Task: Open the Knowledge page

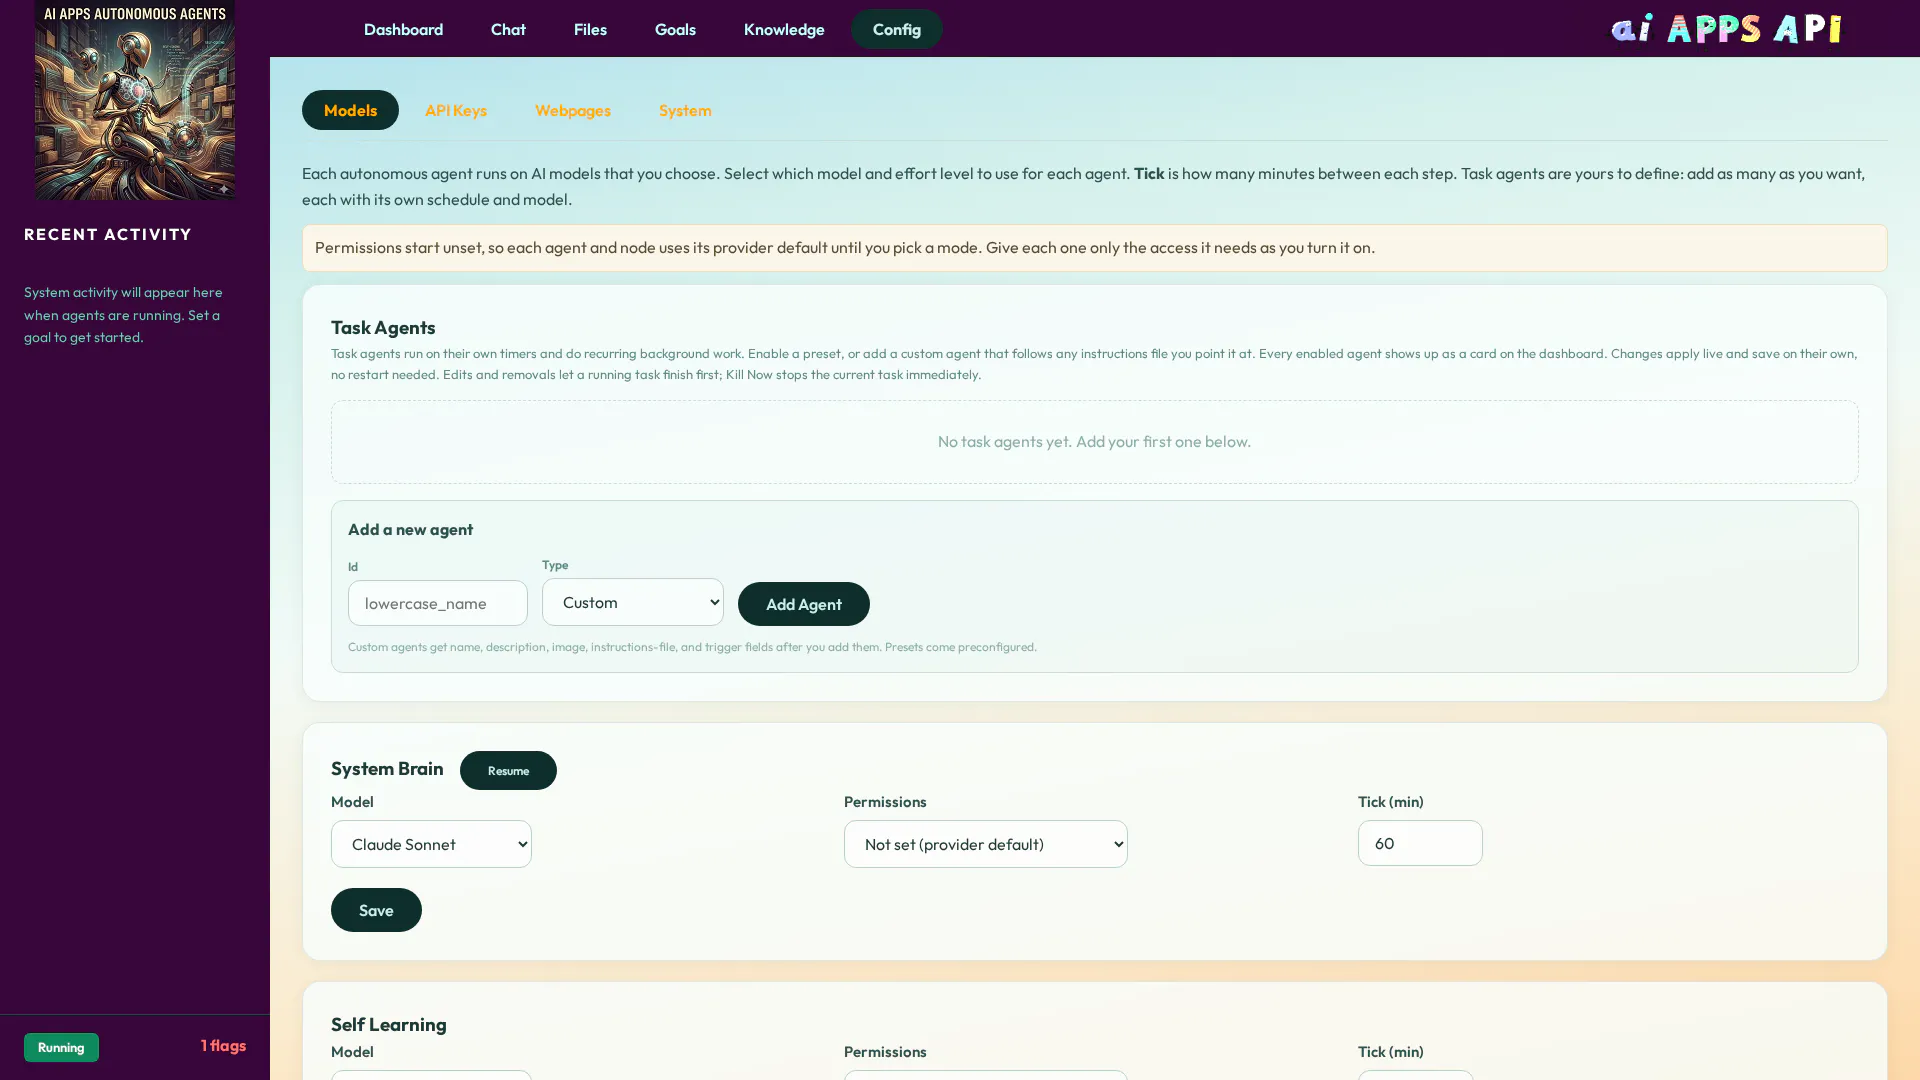Action: tap(784, 29)
